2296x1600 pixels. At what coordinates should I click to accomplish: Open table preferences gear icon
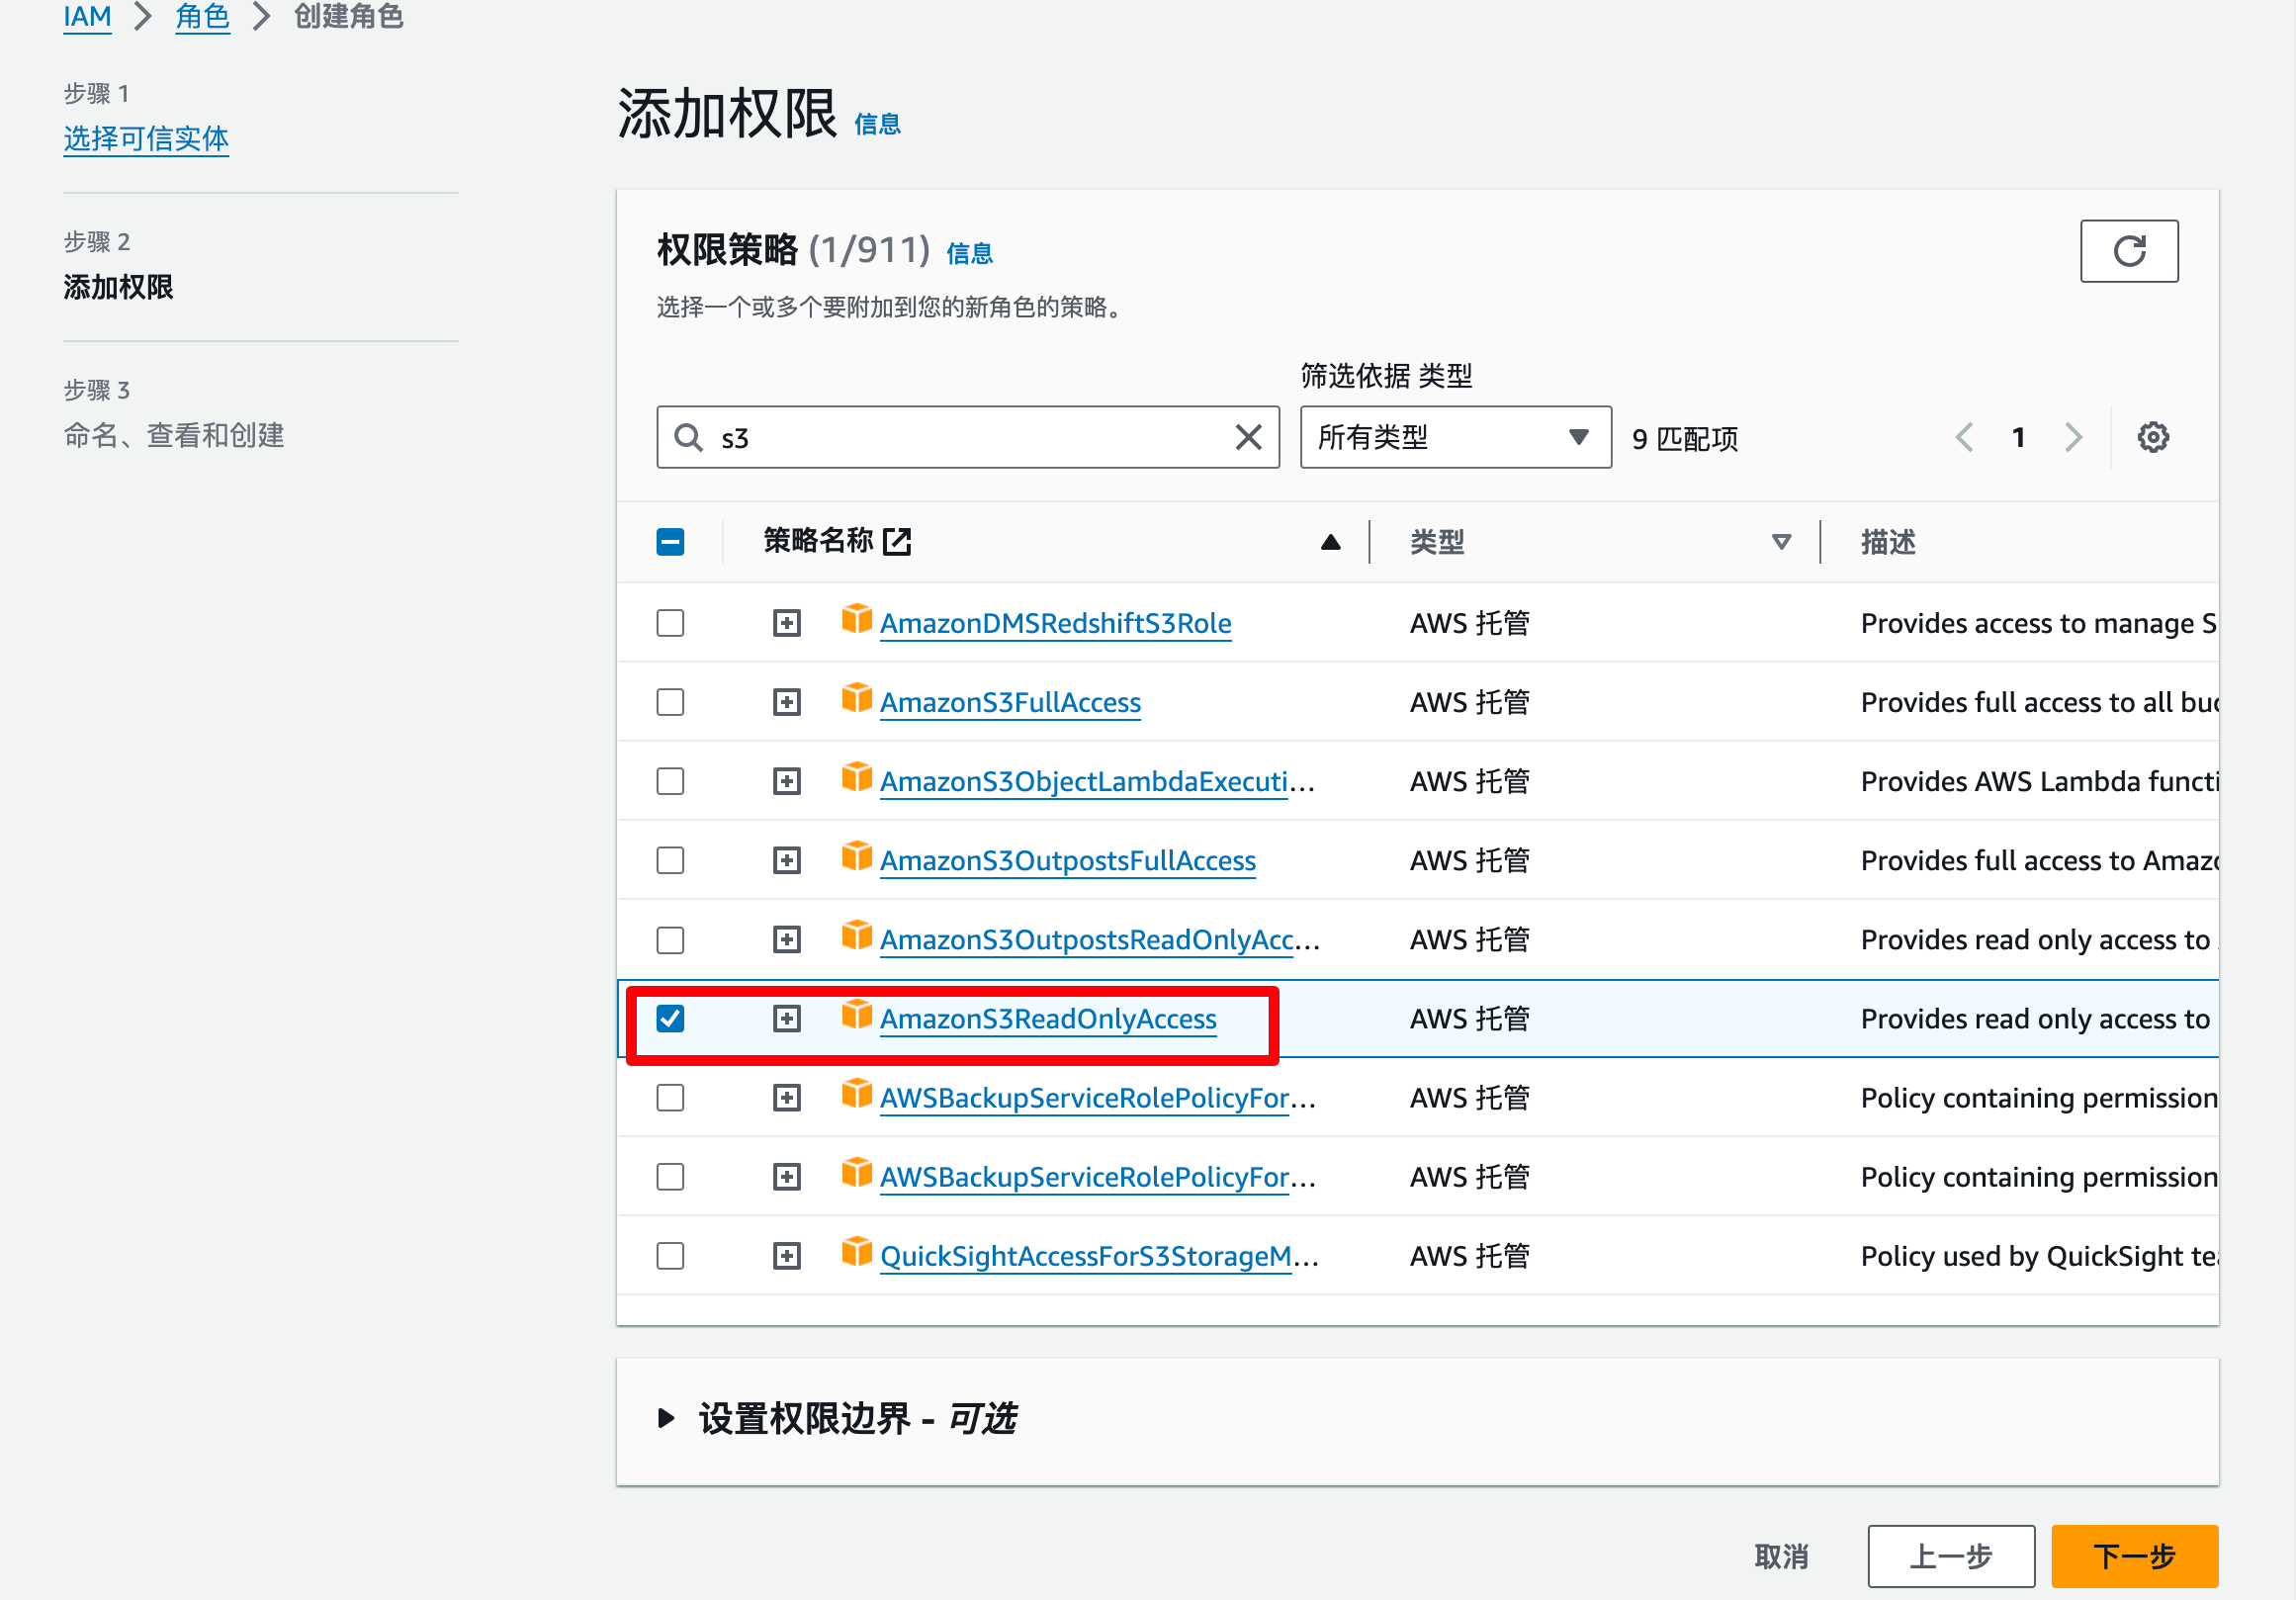pyautogui.click(x=2152, y=437)
